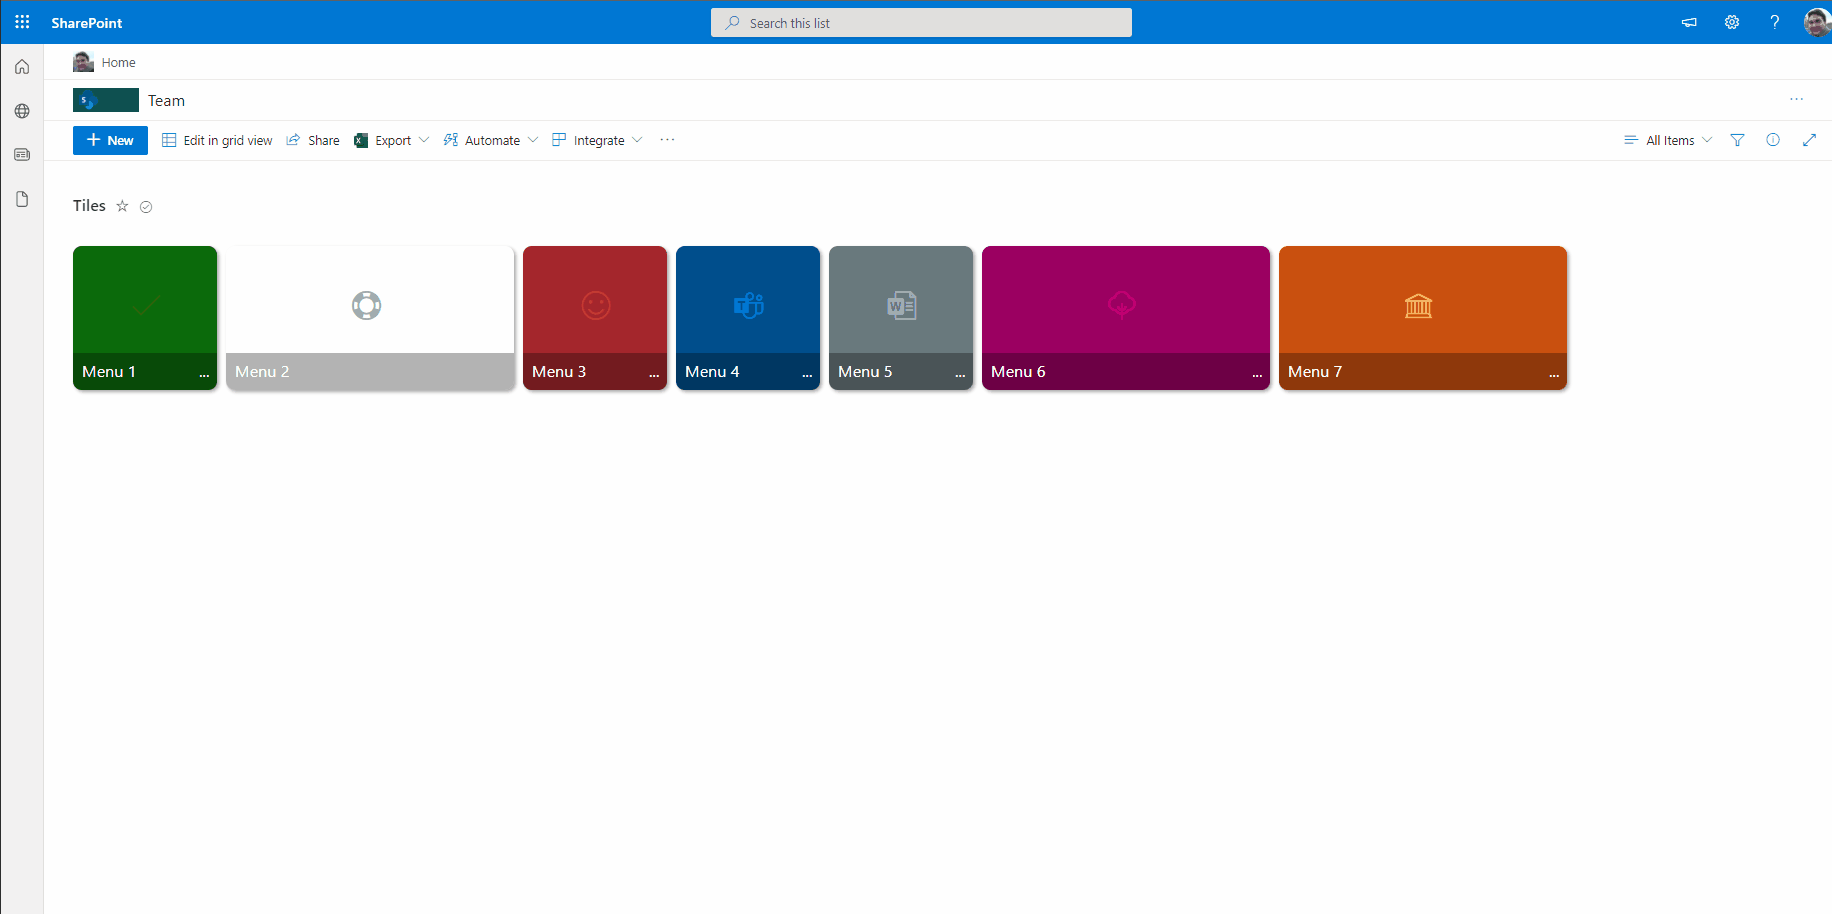This screenshot has width=1832, height=914.
Task: Open the Team site title
Action: [166, 100]
